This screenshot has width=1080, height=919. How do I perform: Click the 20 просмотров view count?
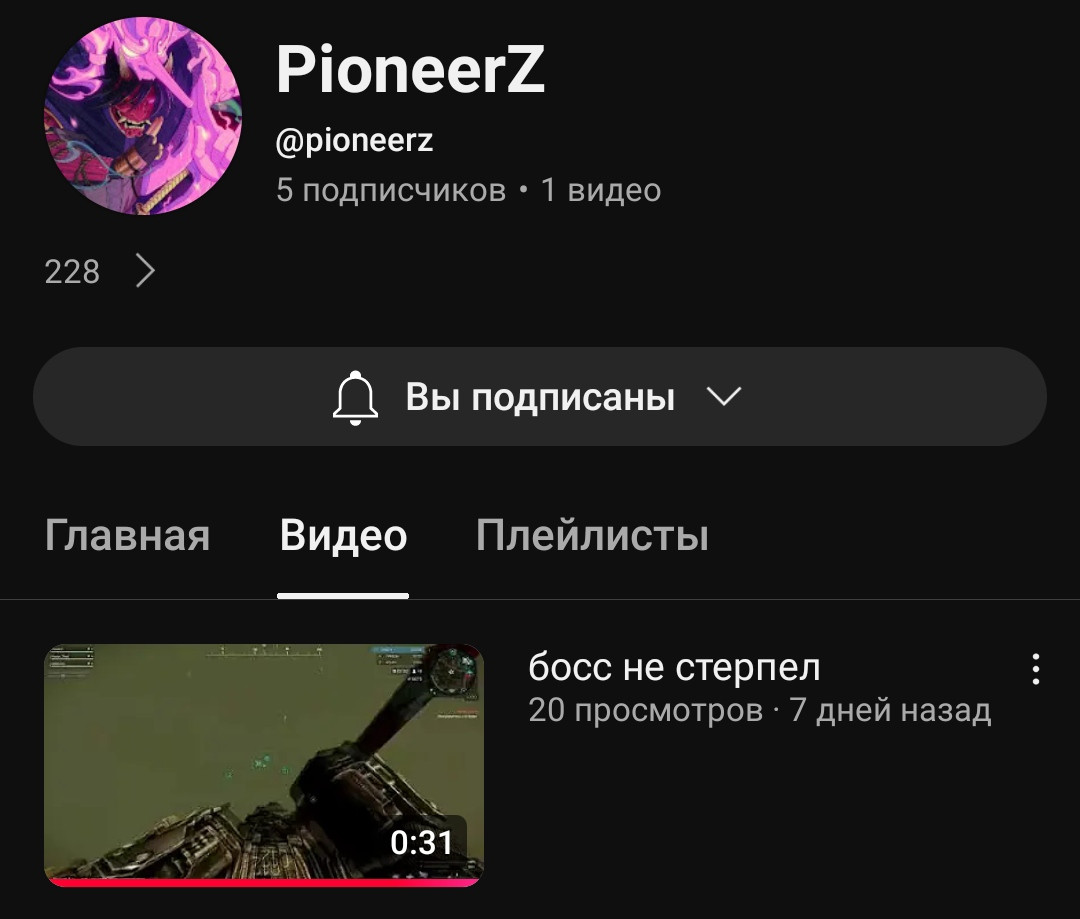click(645, 710)
